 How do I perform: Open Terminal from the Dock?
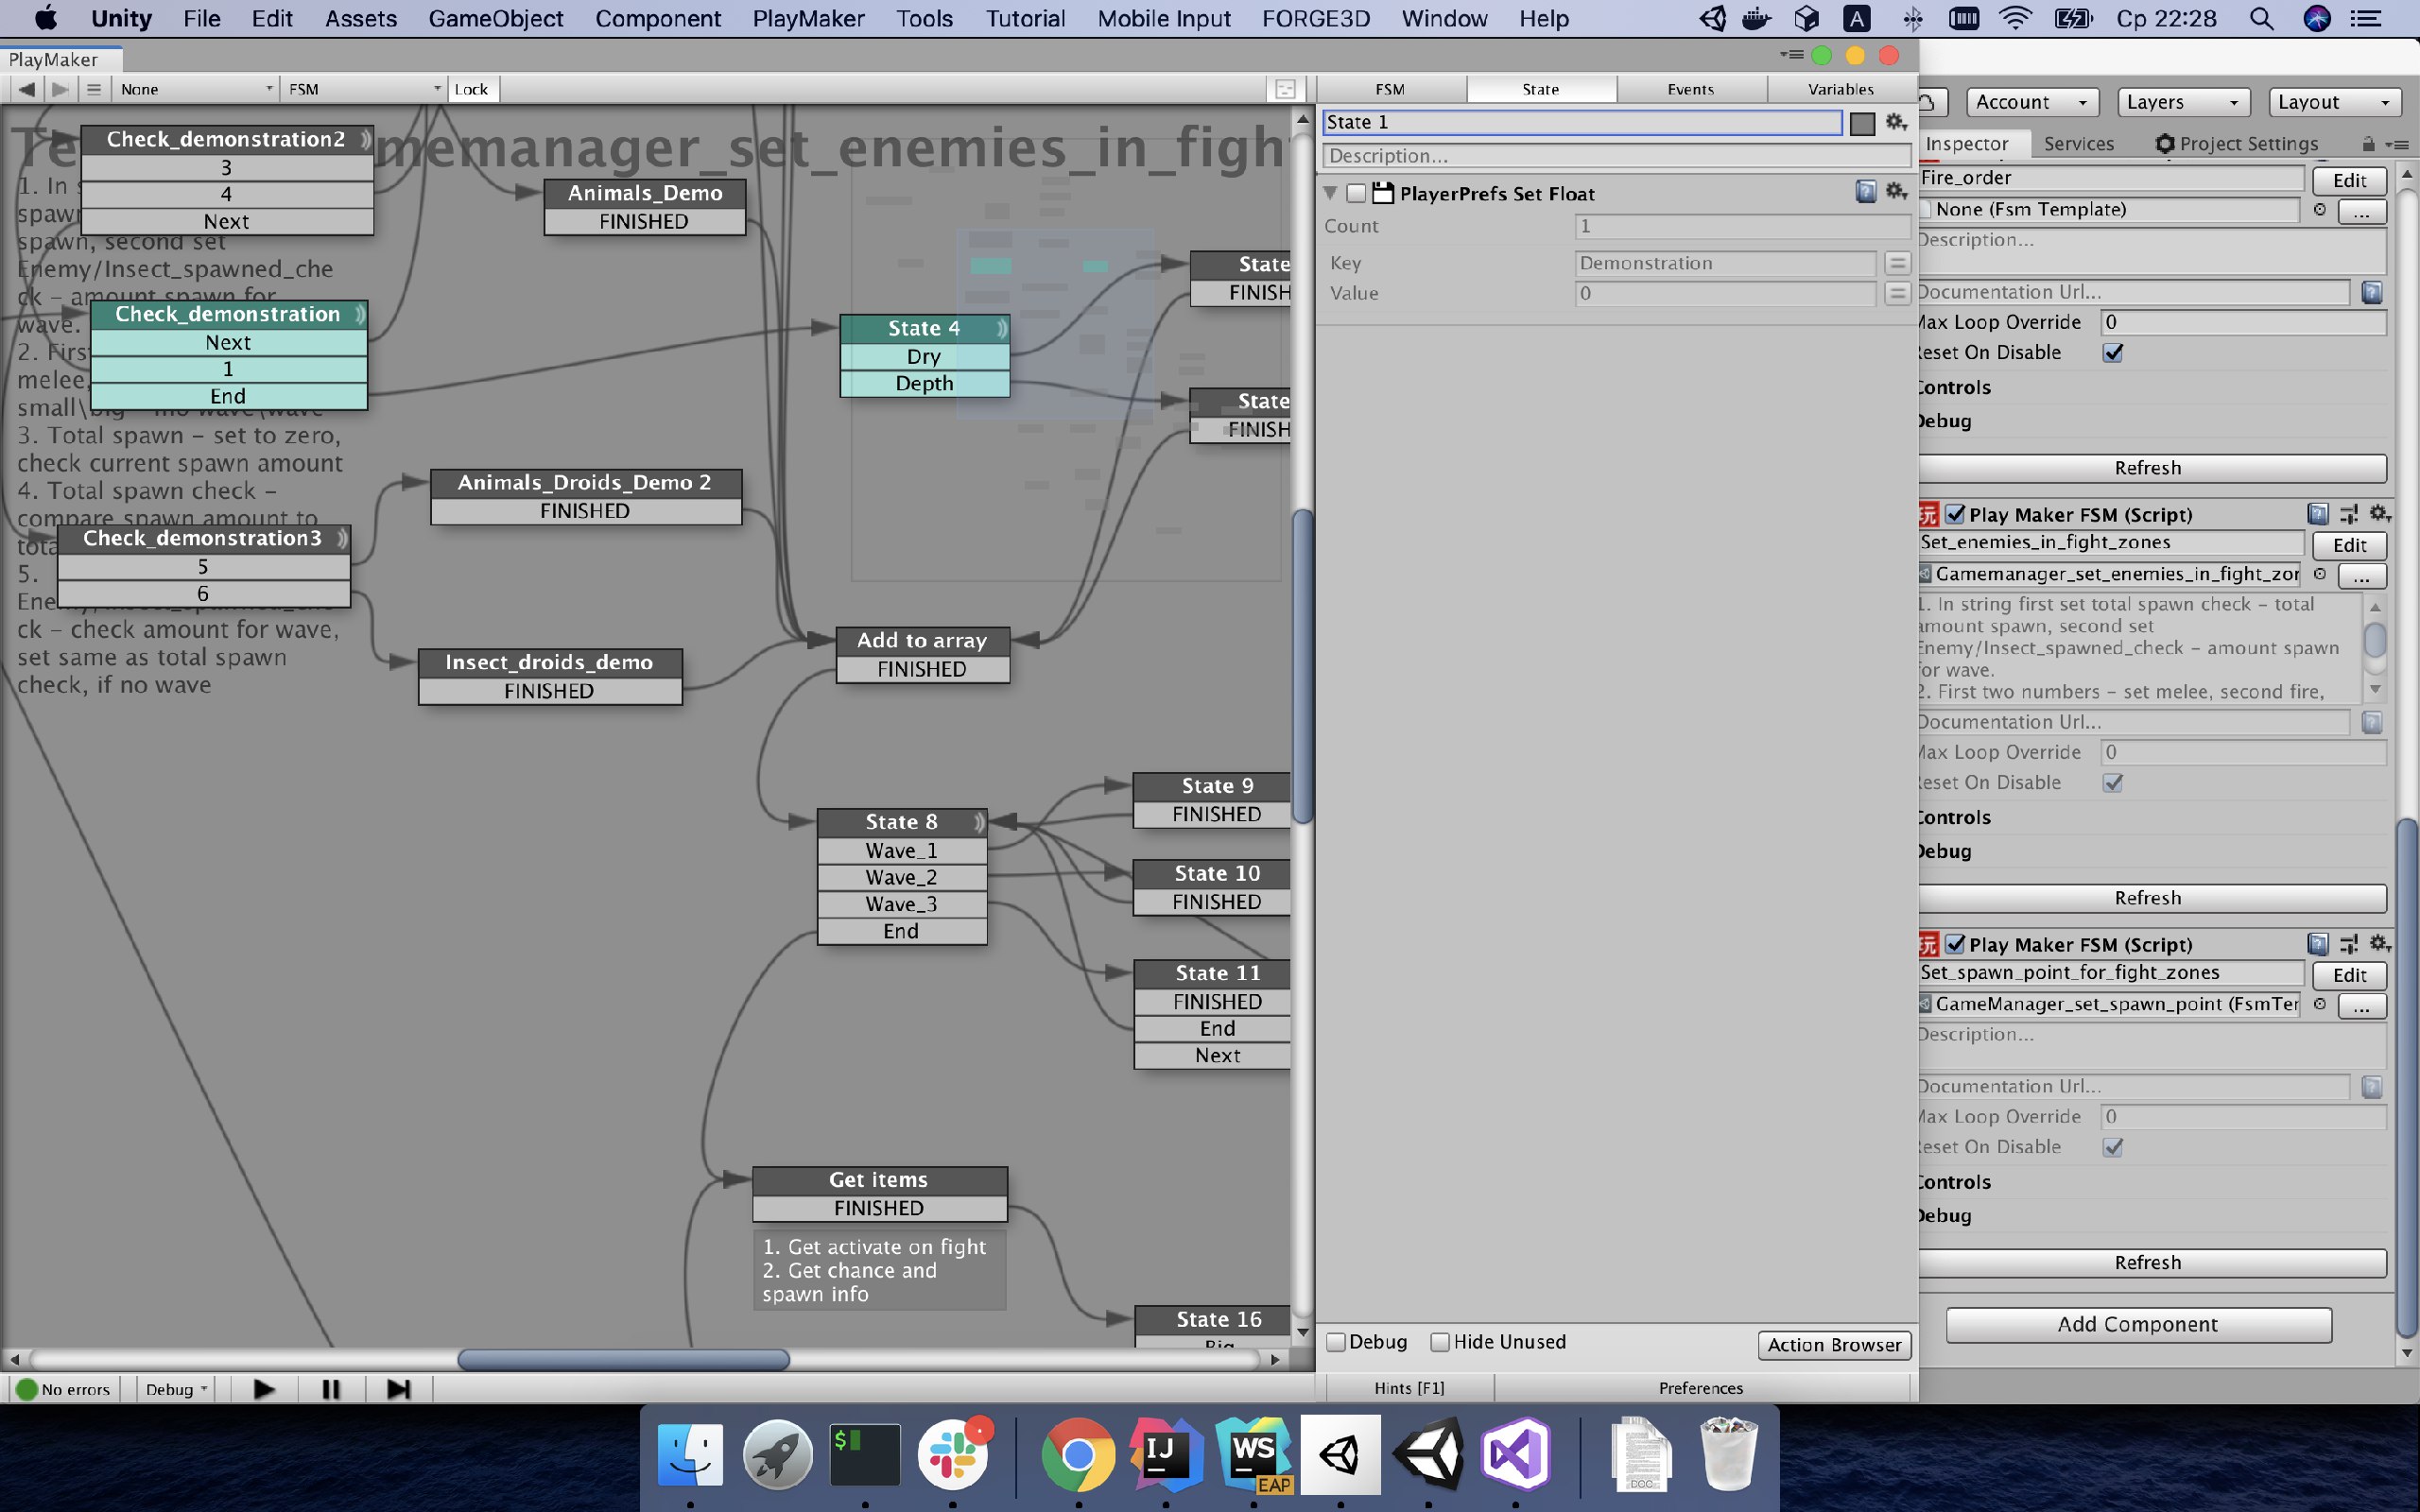[865, 1454]
